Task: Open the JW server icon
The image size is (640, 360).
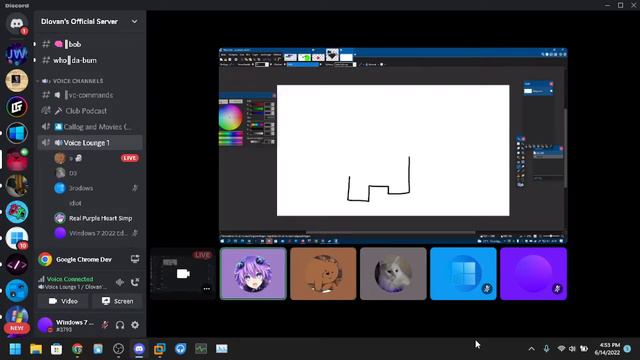Action: [x=16, y=53]
